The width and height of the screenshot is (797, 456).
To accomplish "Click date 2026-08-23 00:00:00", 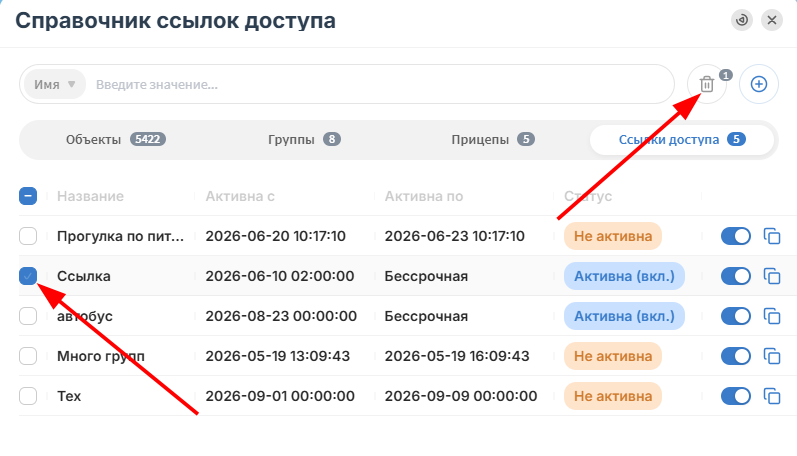I will pos(281,316).
